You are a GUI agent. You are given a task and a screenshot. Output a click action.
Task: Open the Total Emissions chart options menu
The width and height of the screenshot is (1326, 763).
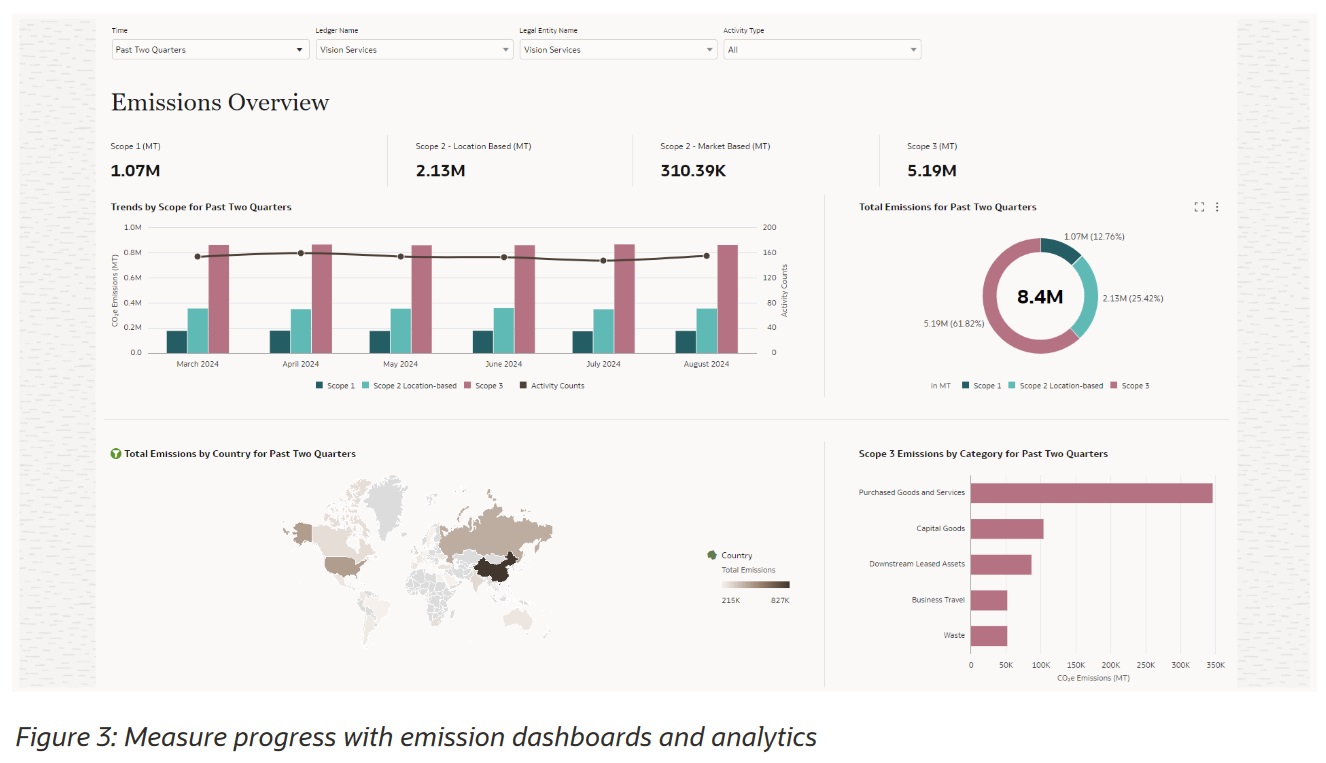click(x=1217, y=207)
